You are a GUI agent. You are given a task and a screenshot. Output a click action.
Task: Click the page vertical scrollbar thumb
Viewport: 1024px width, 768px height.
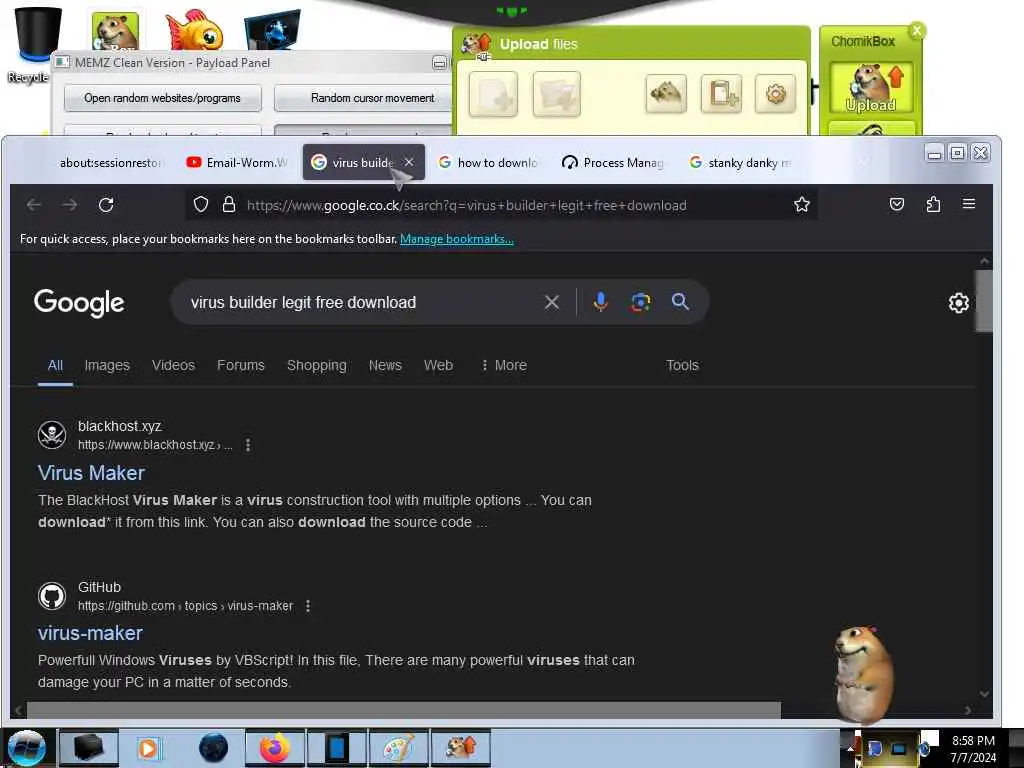pos(984,300)
